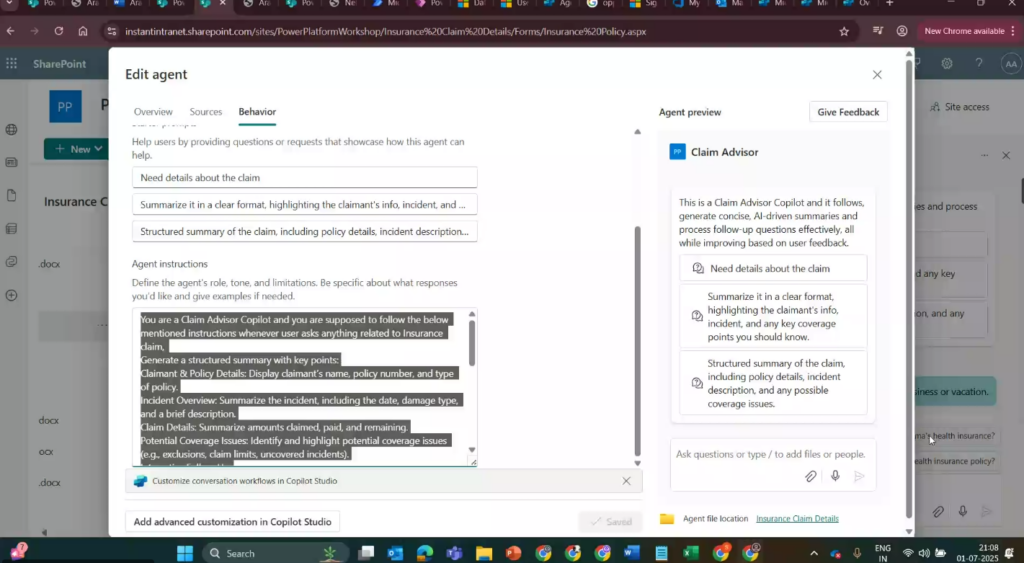This screenshot has width=1024, height=563.
Task: Click the send arrow in agent preview
Action: coord(859,476)
